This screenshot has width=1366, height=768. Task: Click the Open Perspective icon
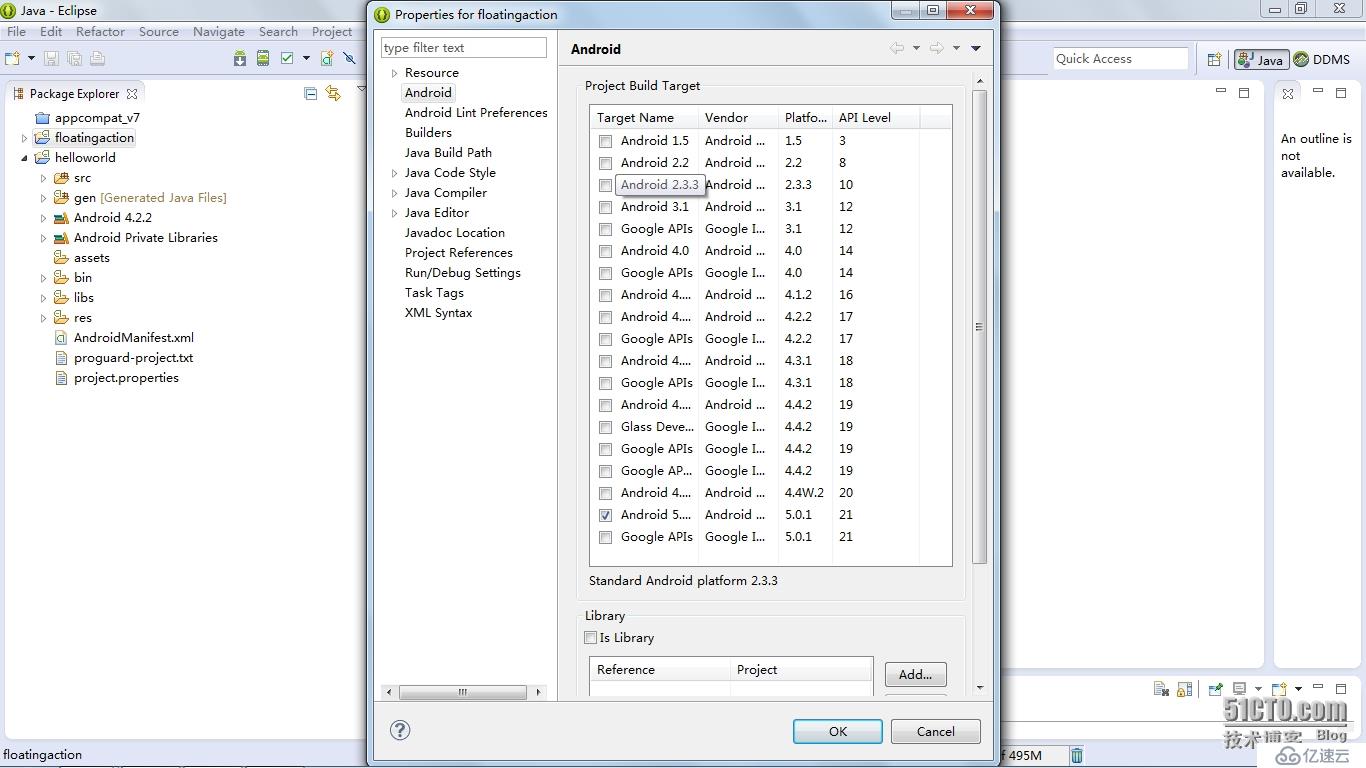(x=1214, y=59)
